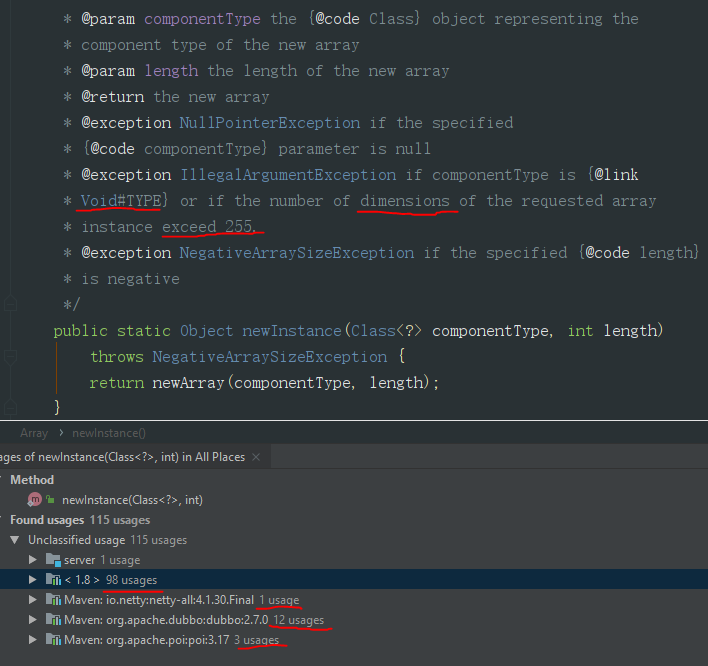Click the server module folder icon
Image resolution: width=708 pixels, height=666 pixels.
tap(53, 560)
